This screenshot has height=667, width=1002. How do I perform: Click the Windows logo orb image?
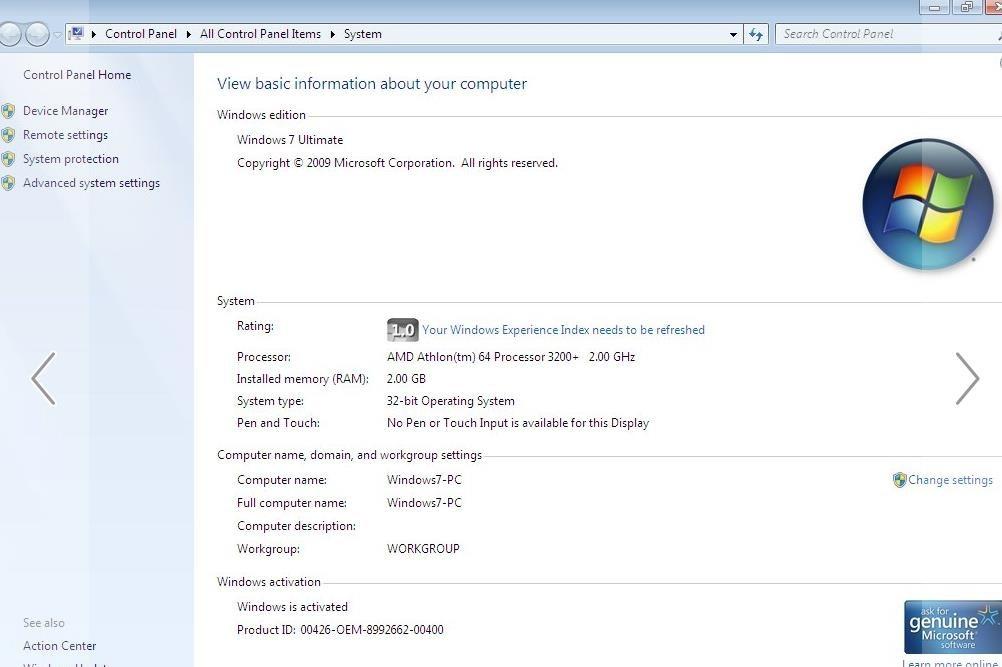click(x=927, y=204)
